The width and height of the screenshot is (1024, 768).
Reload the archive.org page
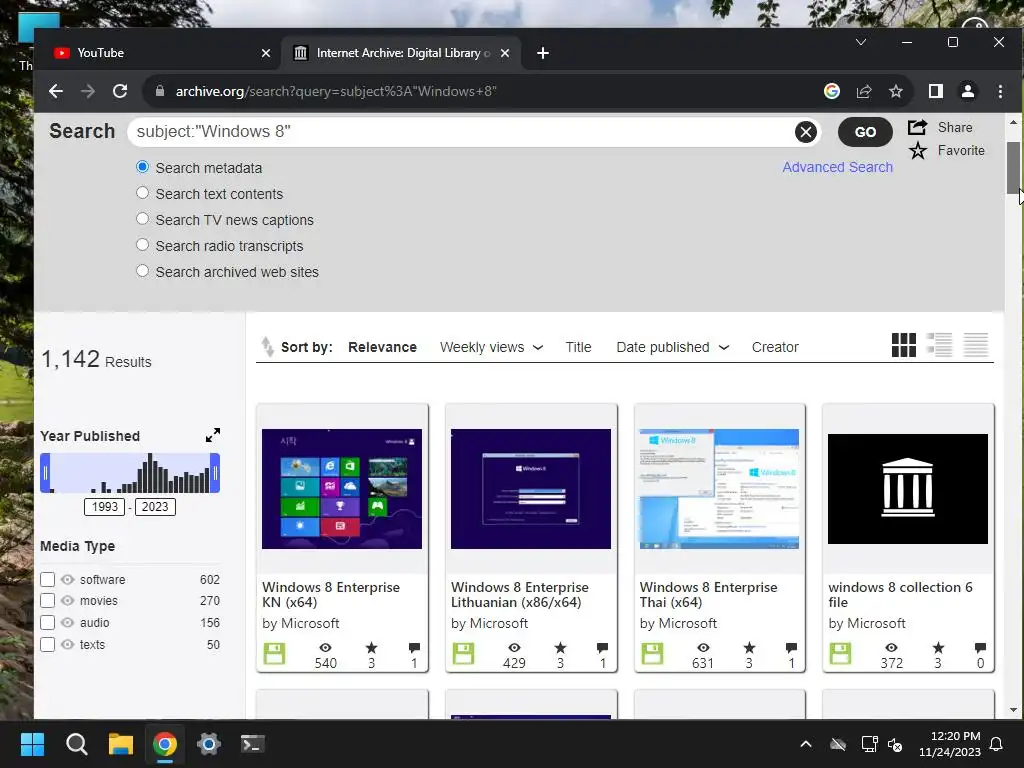pyautogui.click(x=120, y=91)
